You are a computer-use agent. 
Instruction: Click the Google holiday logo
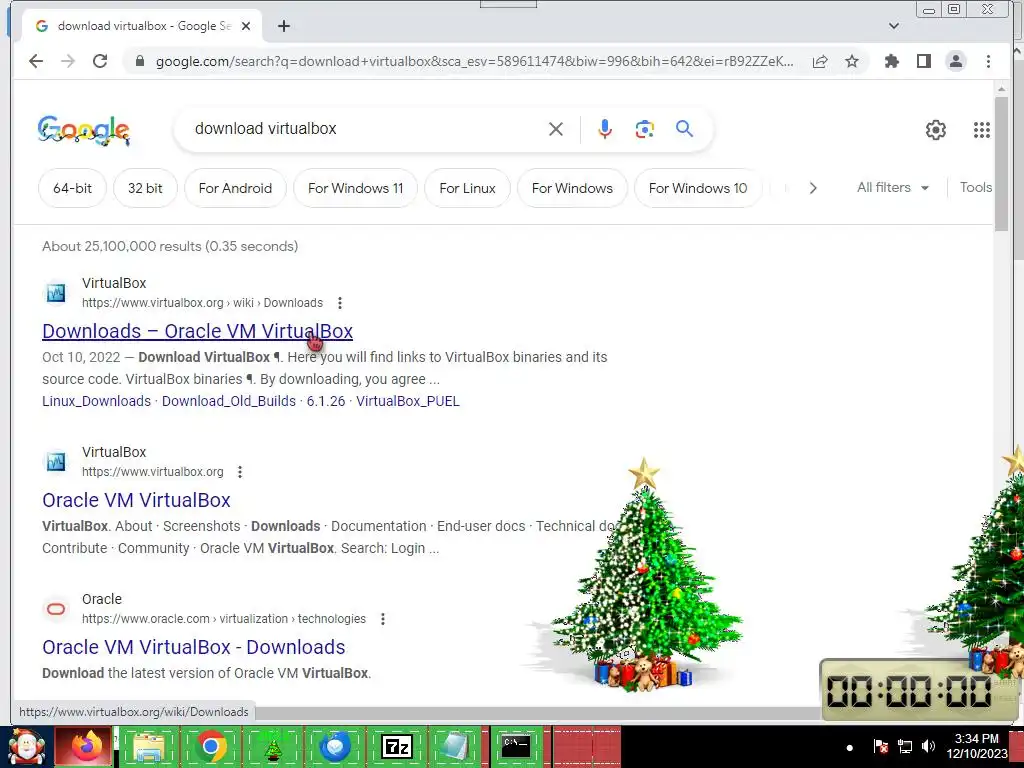click(84, 131)
